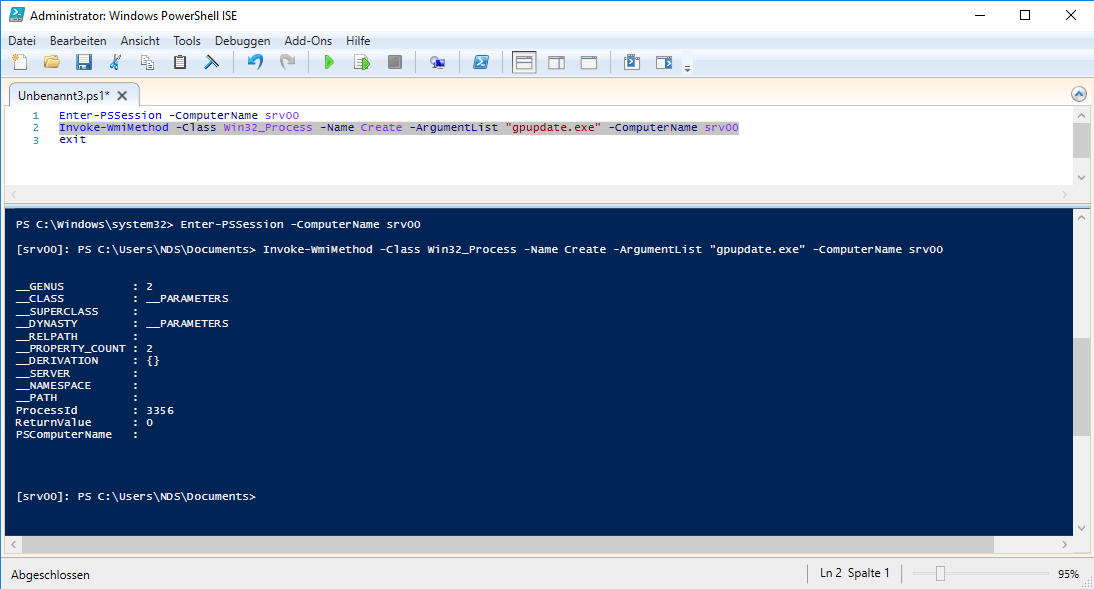This screenshot has height=589, width=1094.
Task: Paste from clipboard via toolbar
Action: [x=180, y=63]
